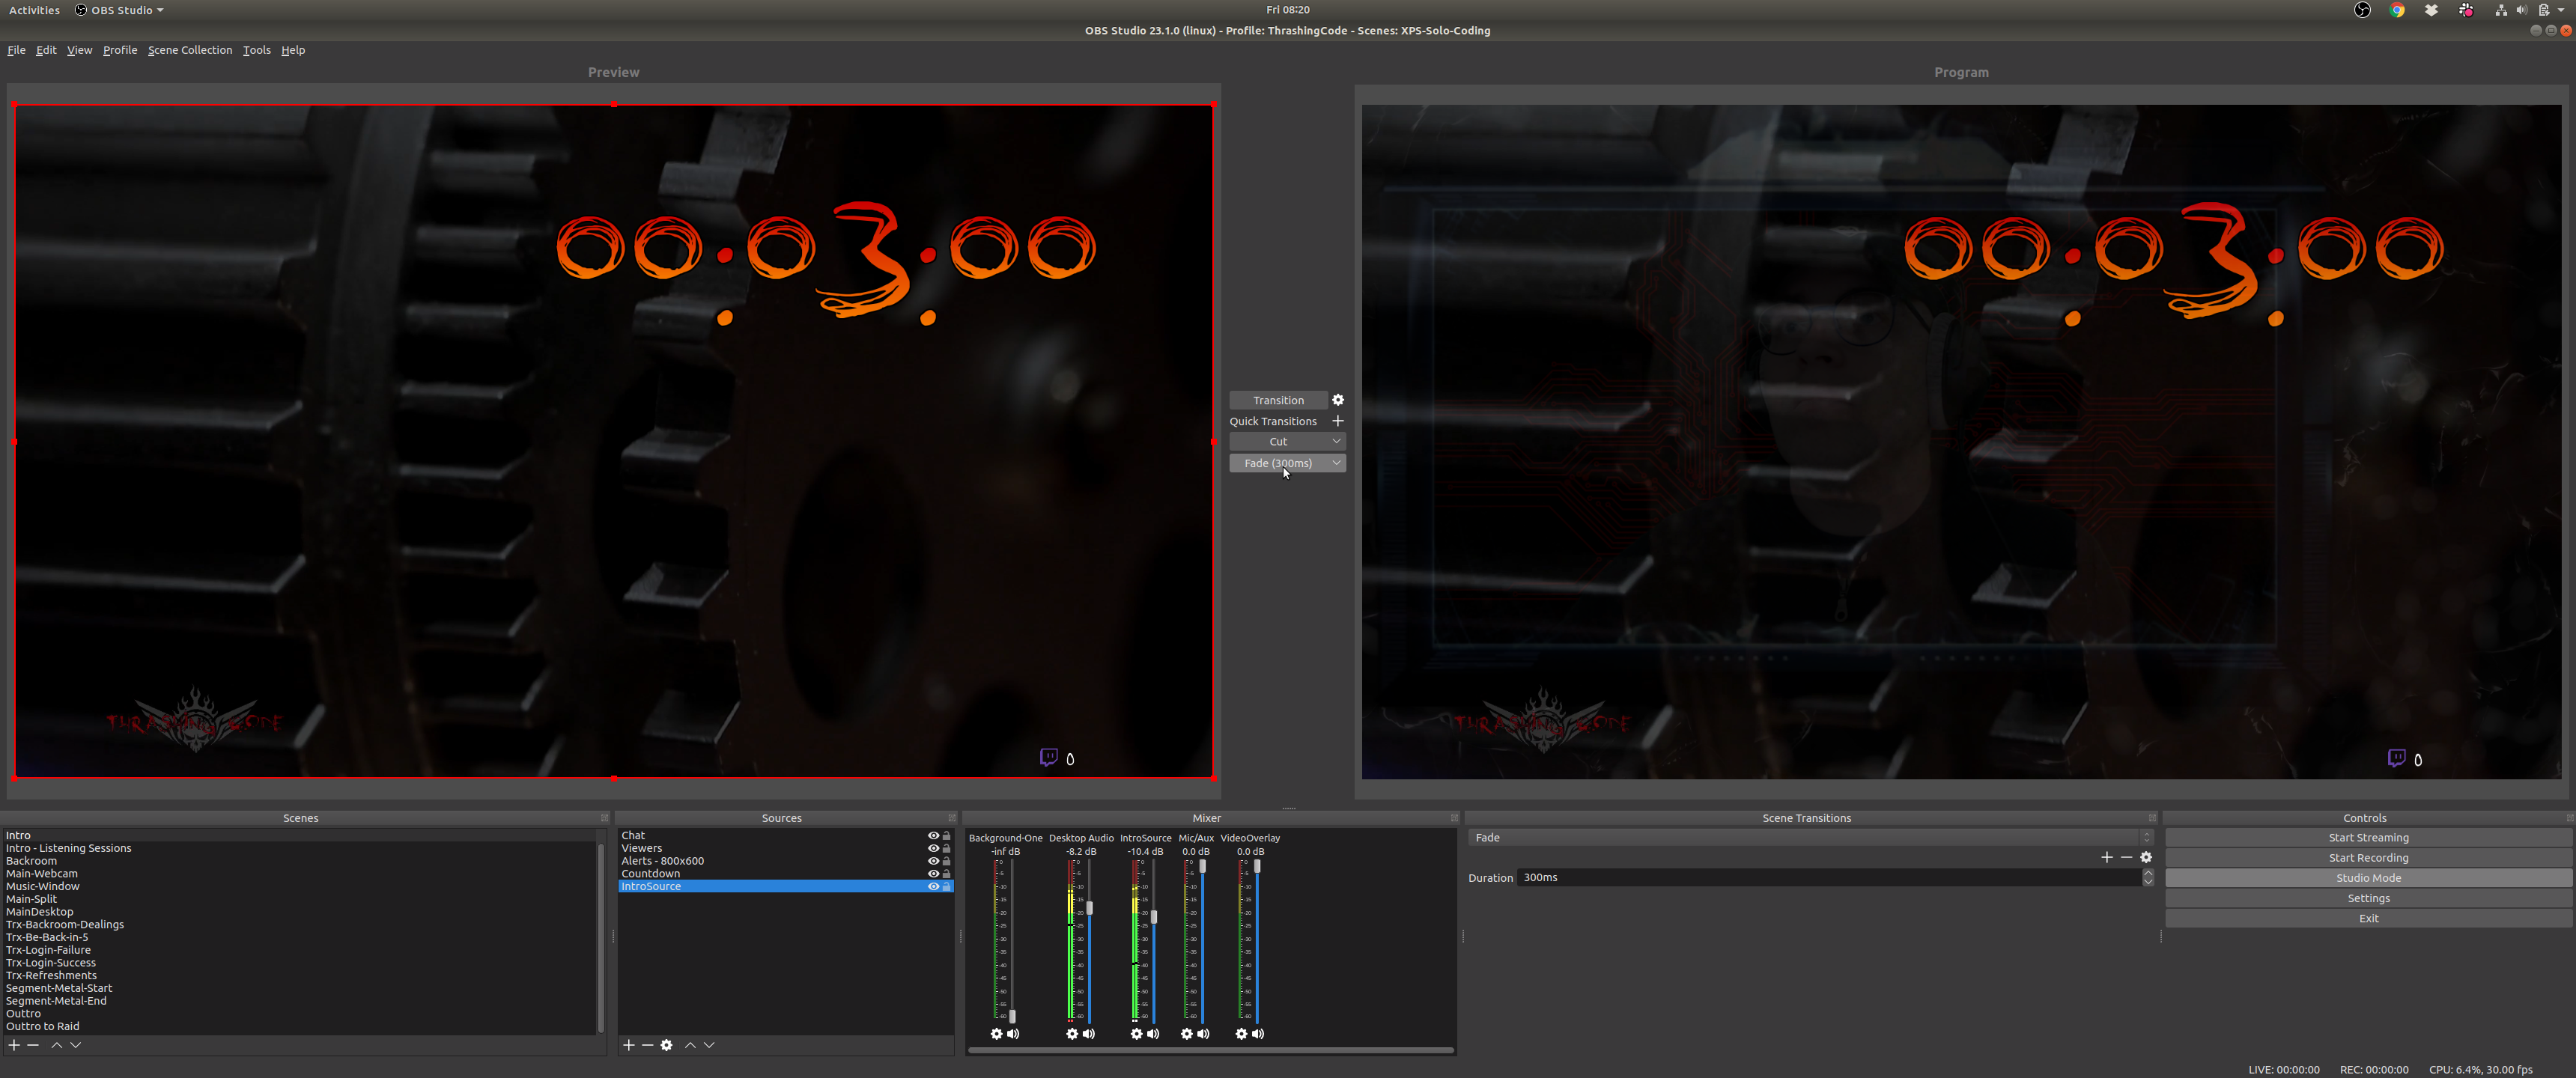The width and height of the screenshot is (2576, 1078).
Task: Add a quick transition with plus icon
Action: tap(1338, 421)
